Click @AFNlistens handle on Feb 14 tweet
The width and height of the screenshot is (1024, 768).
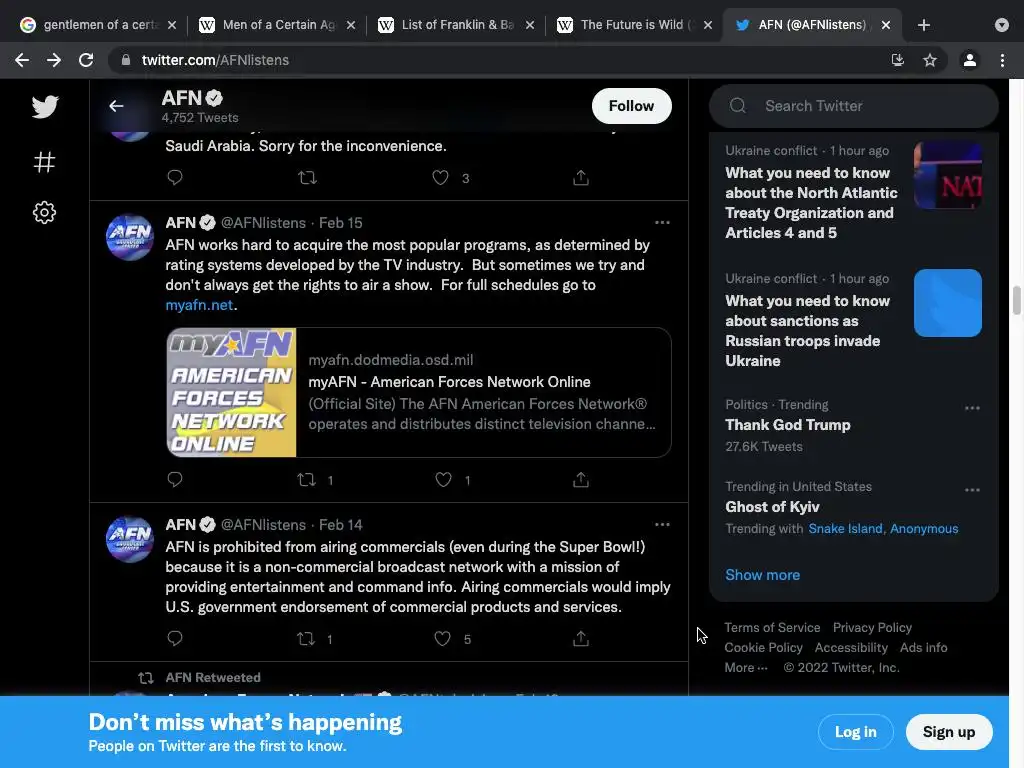(263, 524)
